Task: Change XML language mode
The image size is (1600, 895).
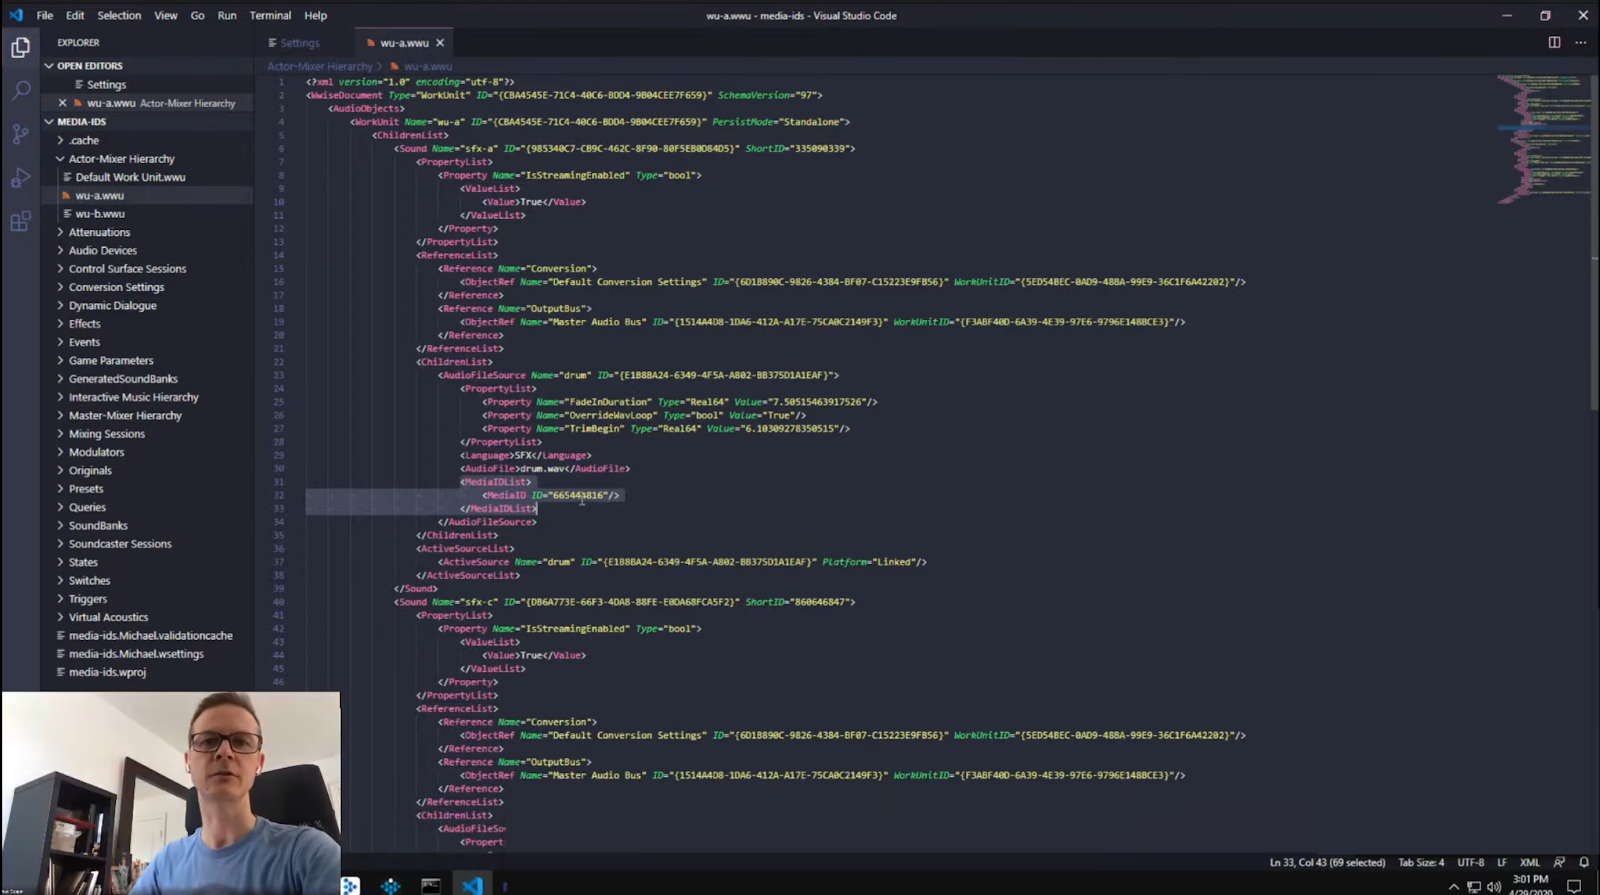Action: click(x=1530, y=862)
